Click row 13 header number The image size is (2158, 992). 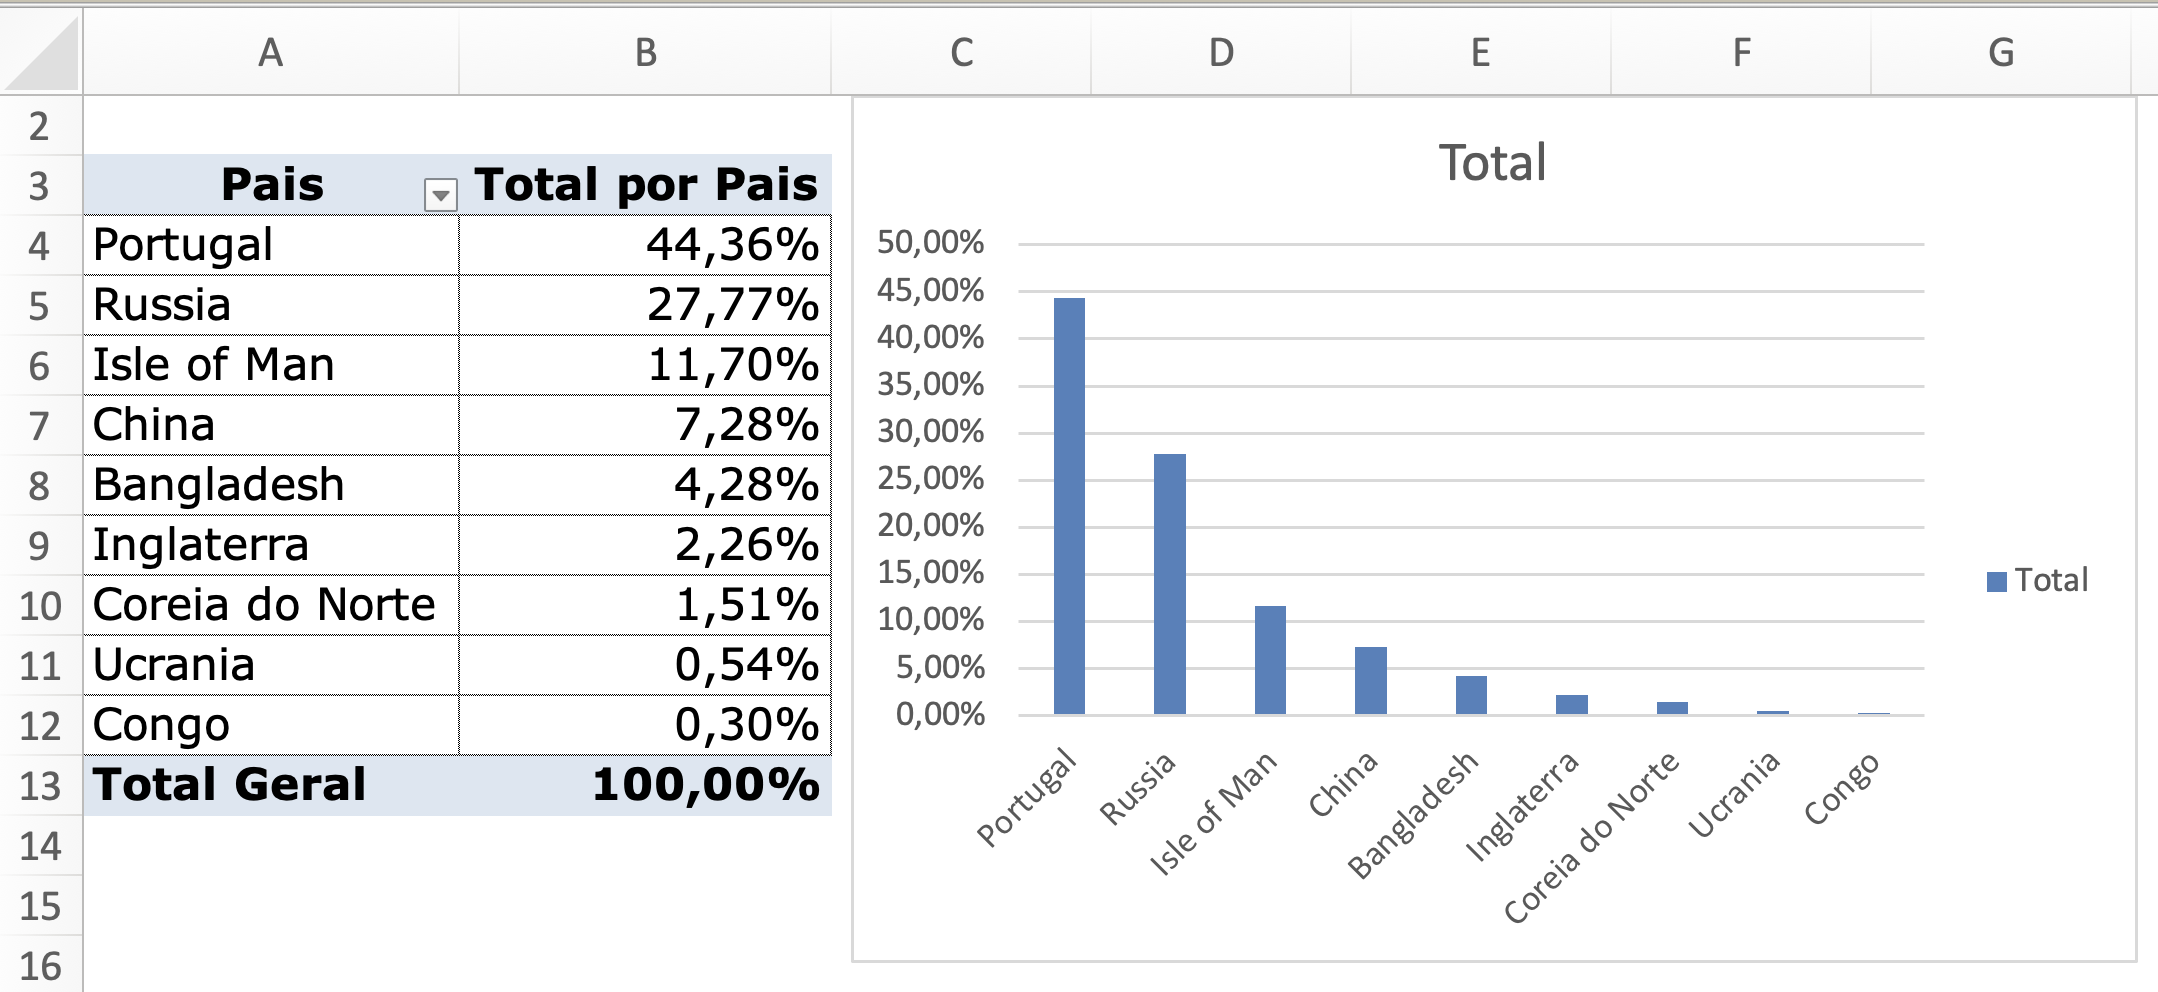[40, 786]
